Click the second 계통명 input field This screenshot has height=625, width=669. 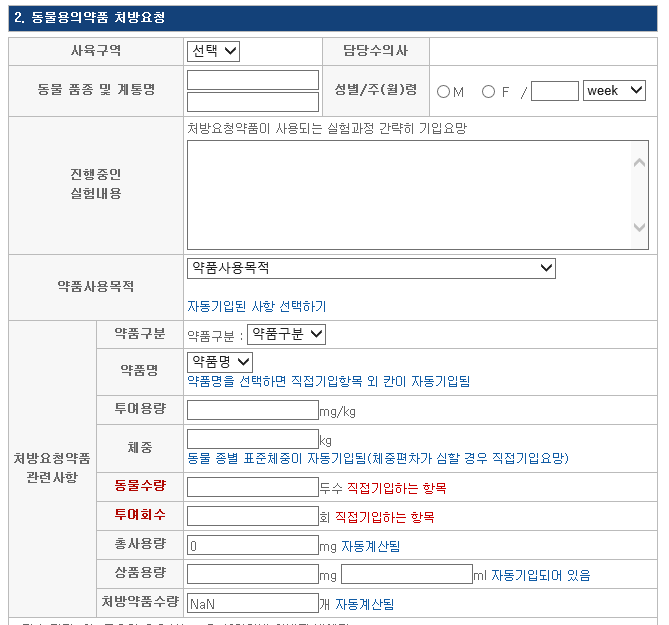[x=252, y=101]
